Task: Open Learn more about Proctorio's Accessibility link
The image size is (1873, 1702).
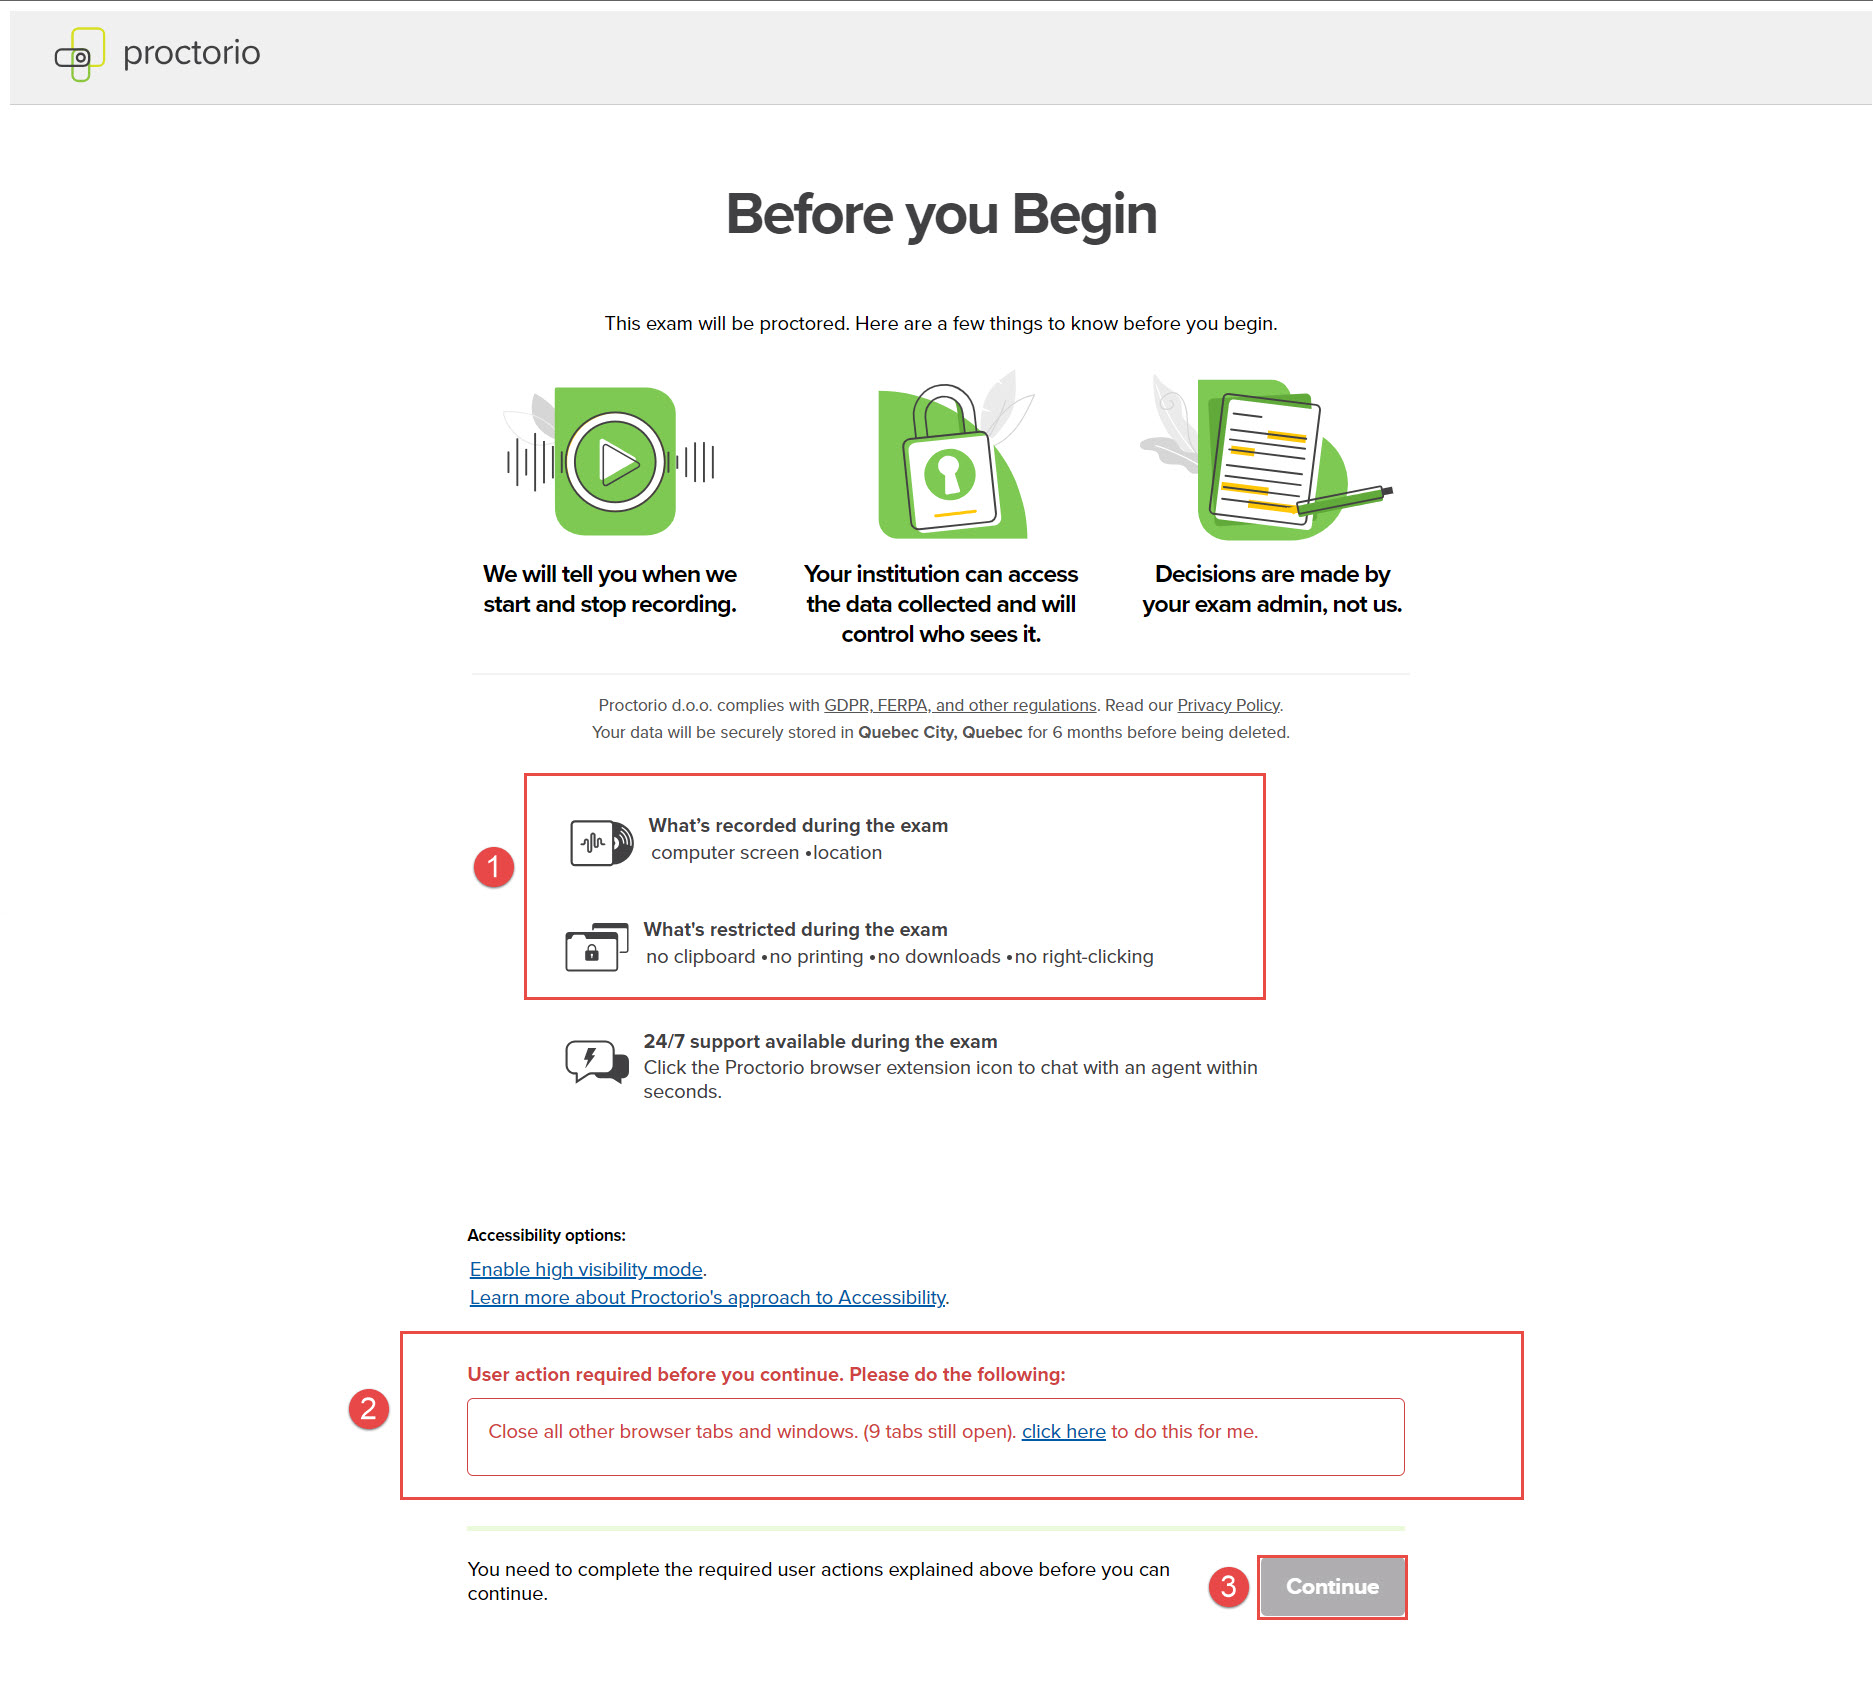Action: tap(708, 1297)
